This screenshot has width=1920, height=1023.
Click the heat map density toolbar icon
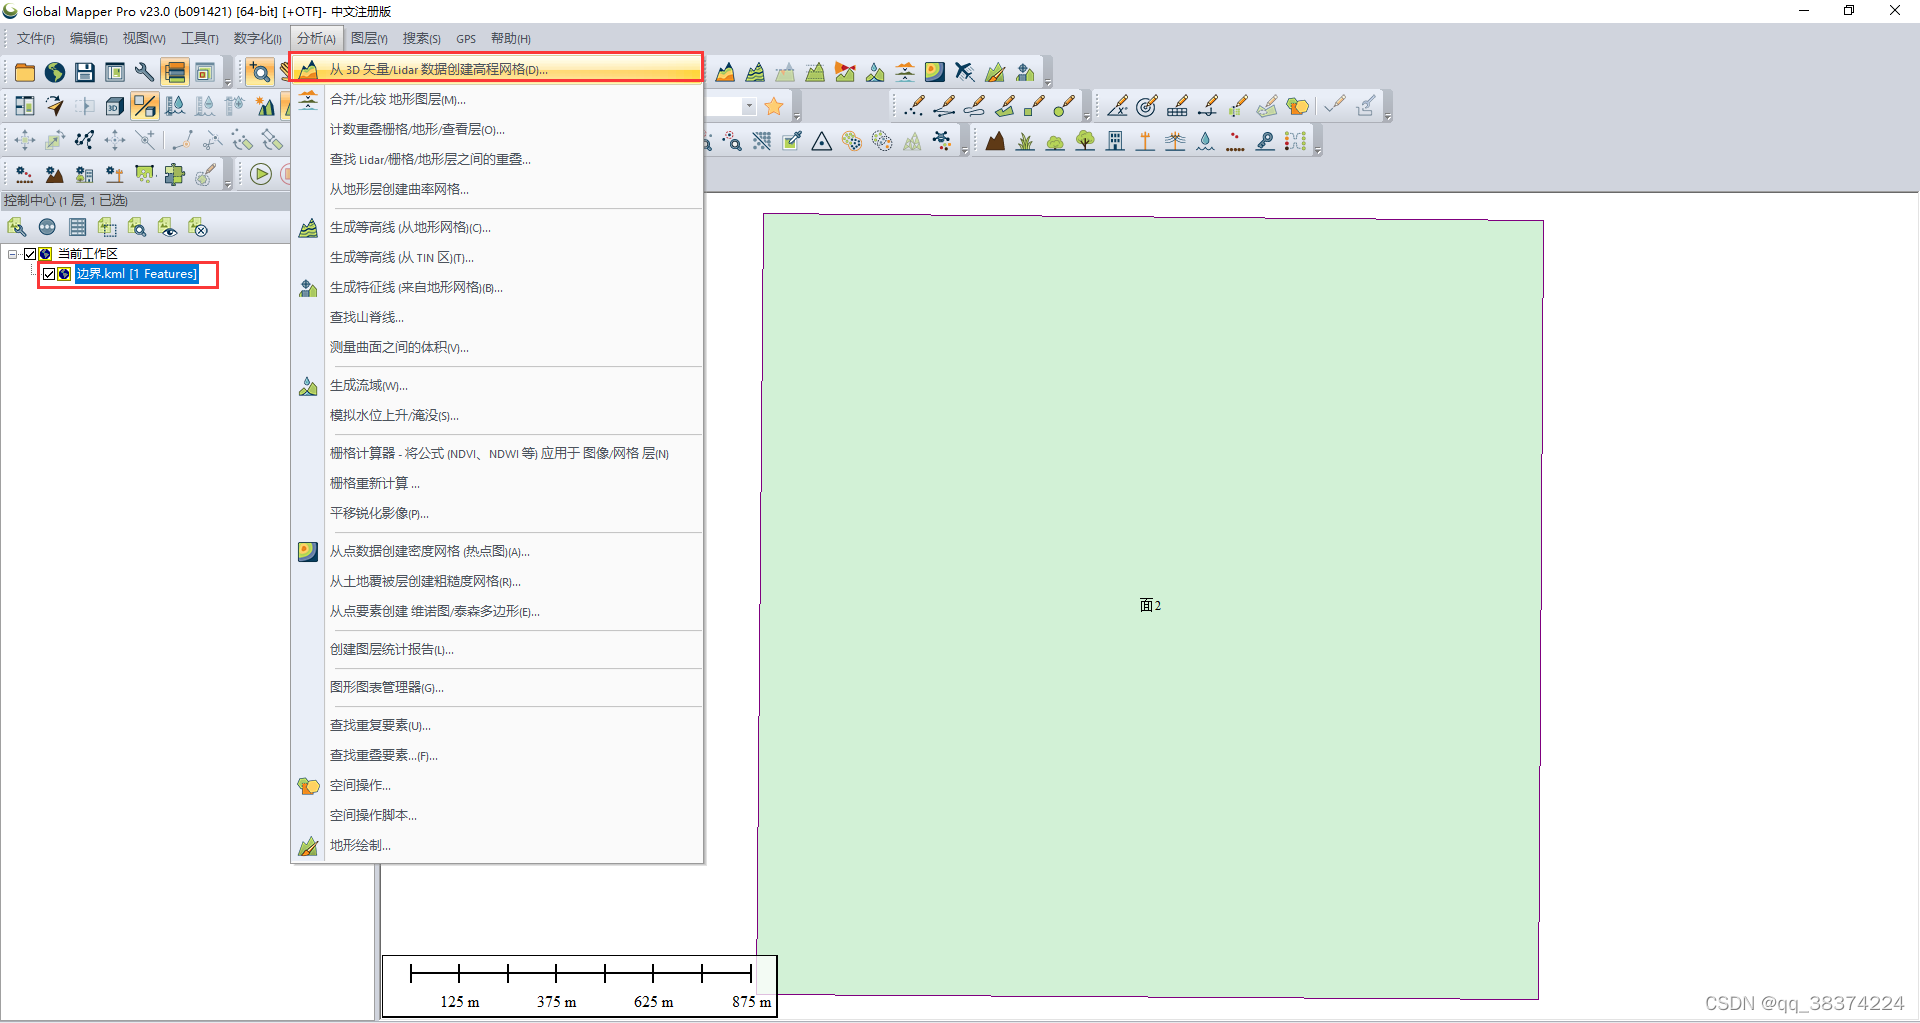(935, 72)
